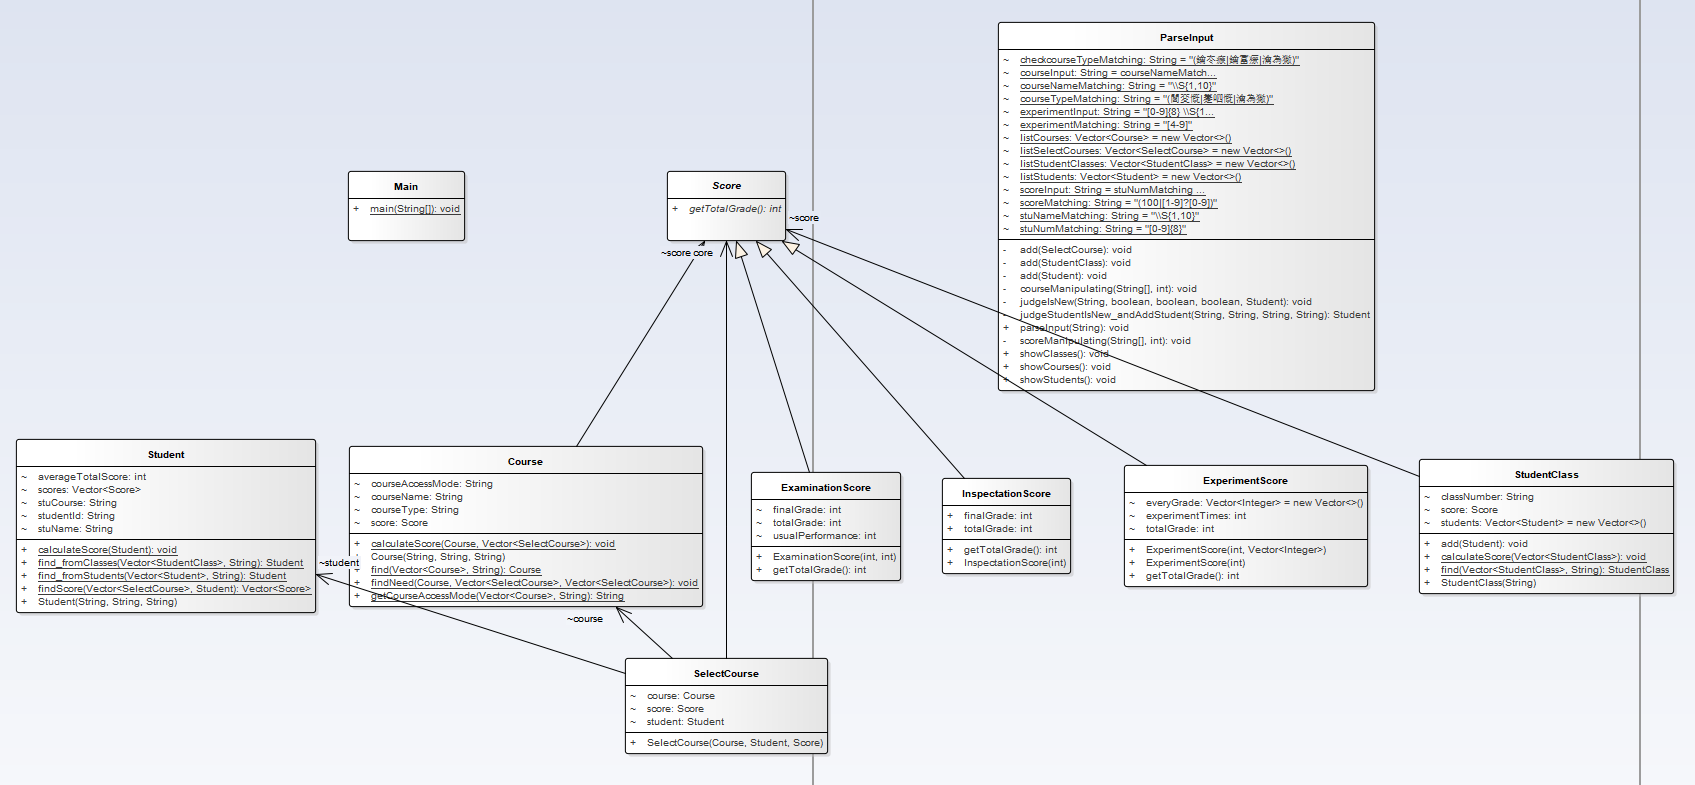Image resolution: width=1695 pixels, height=785 pixels.
Task: Click the main(String[]): void operation
Action: pos(415,209)
